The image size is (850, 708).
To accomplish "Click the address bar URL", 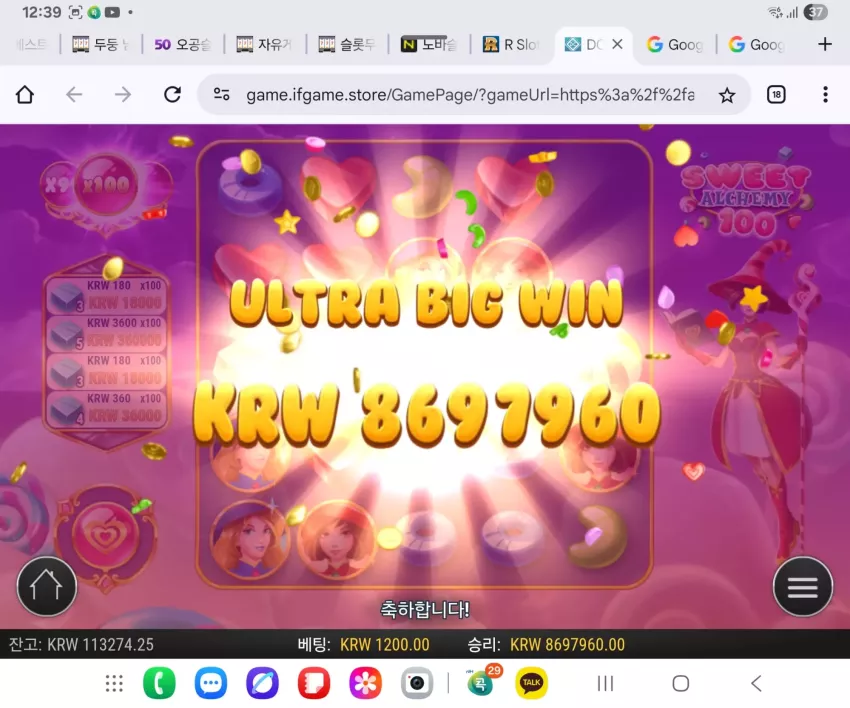I will coord(469,95).
